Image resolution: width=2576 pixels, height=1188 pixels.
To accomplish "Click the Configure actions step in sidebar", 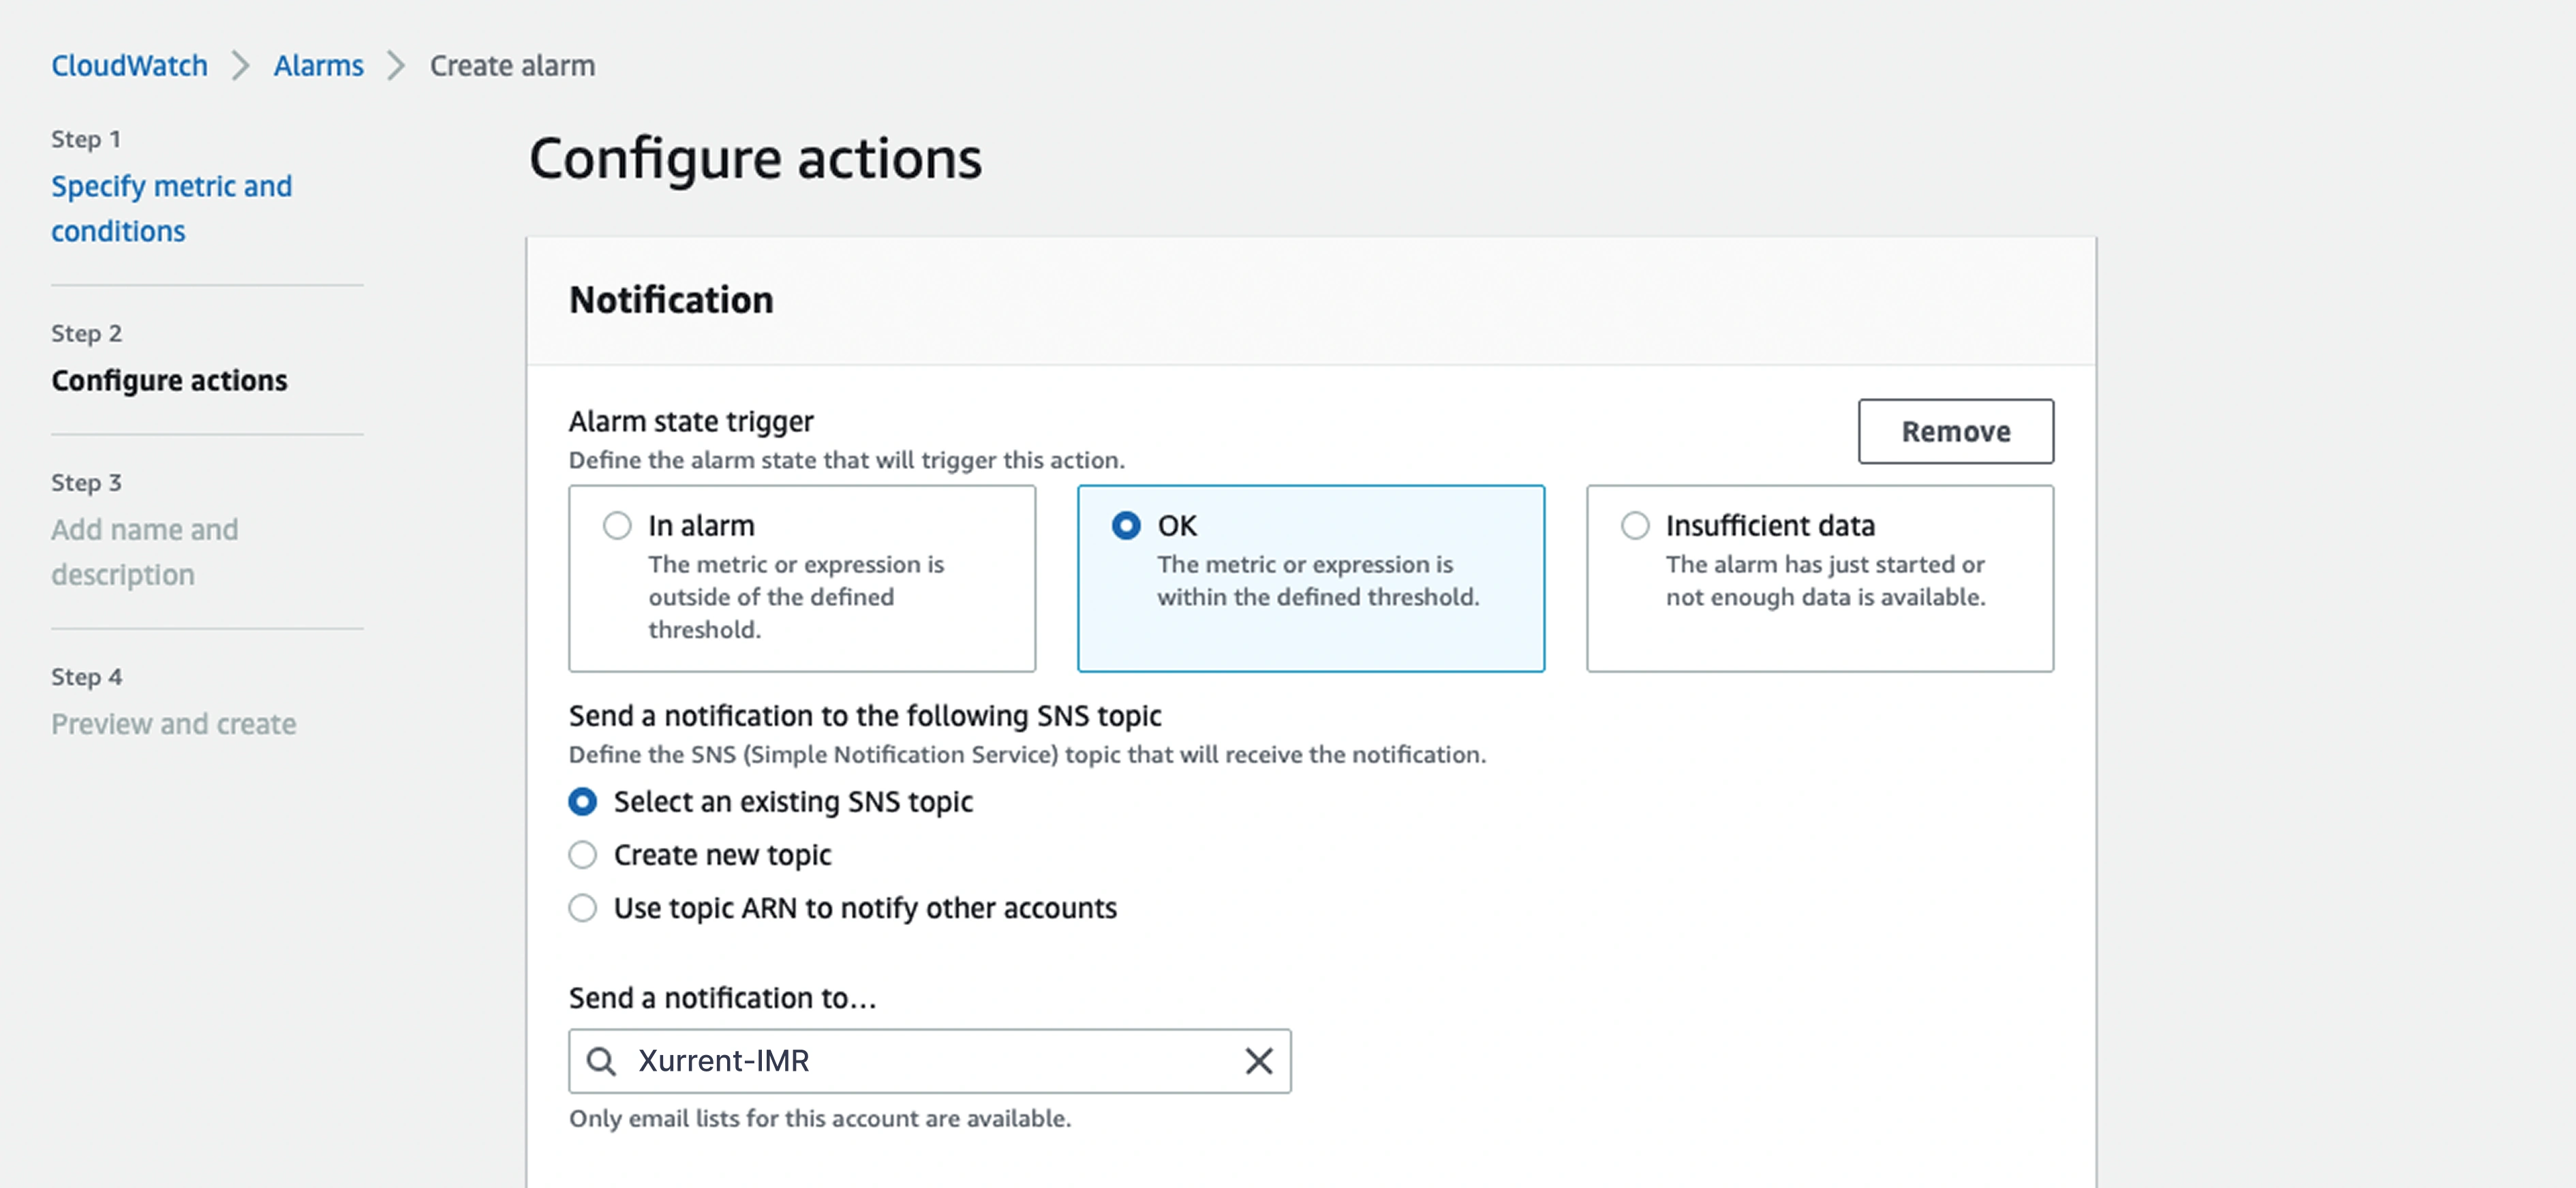I will tap(169, 381).
